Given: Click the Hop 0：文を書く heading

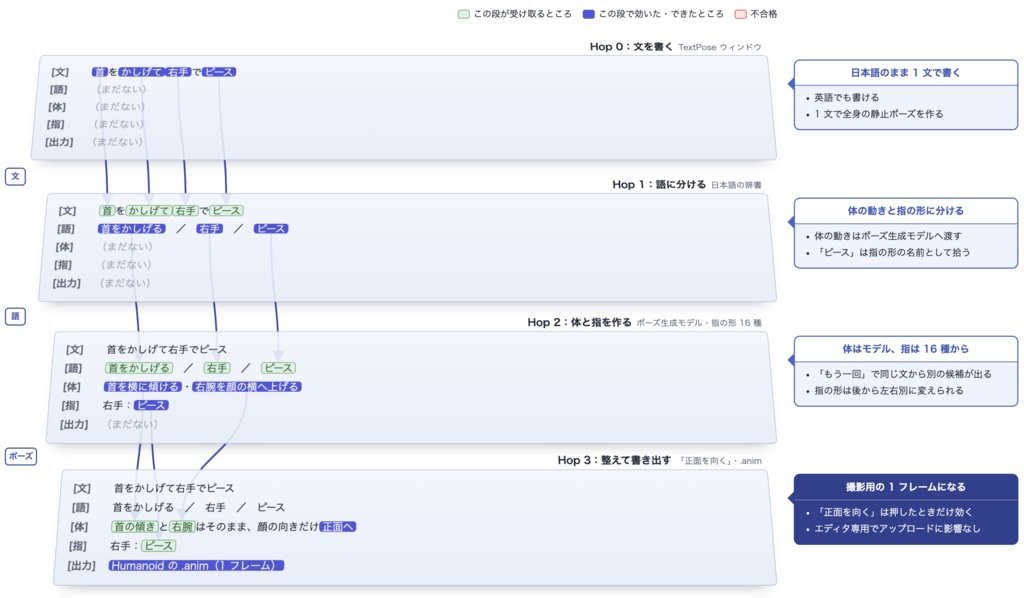Looking at the screenshot, I should click(x=631, y=46).
